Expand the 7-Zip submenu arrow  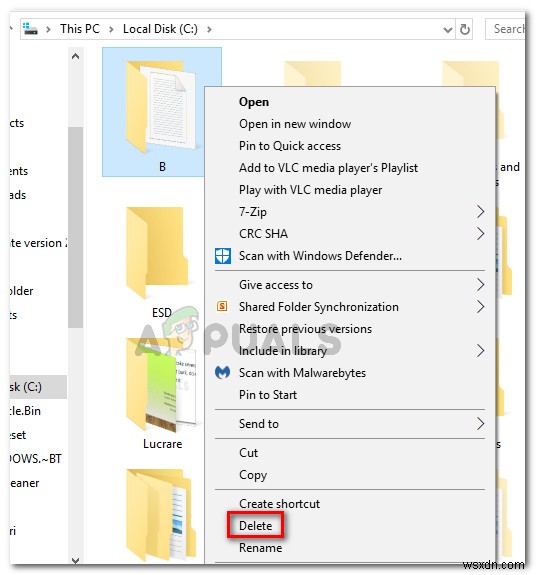click(481, 212)
